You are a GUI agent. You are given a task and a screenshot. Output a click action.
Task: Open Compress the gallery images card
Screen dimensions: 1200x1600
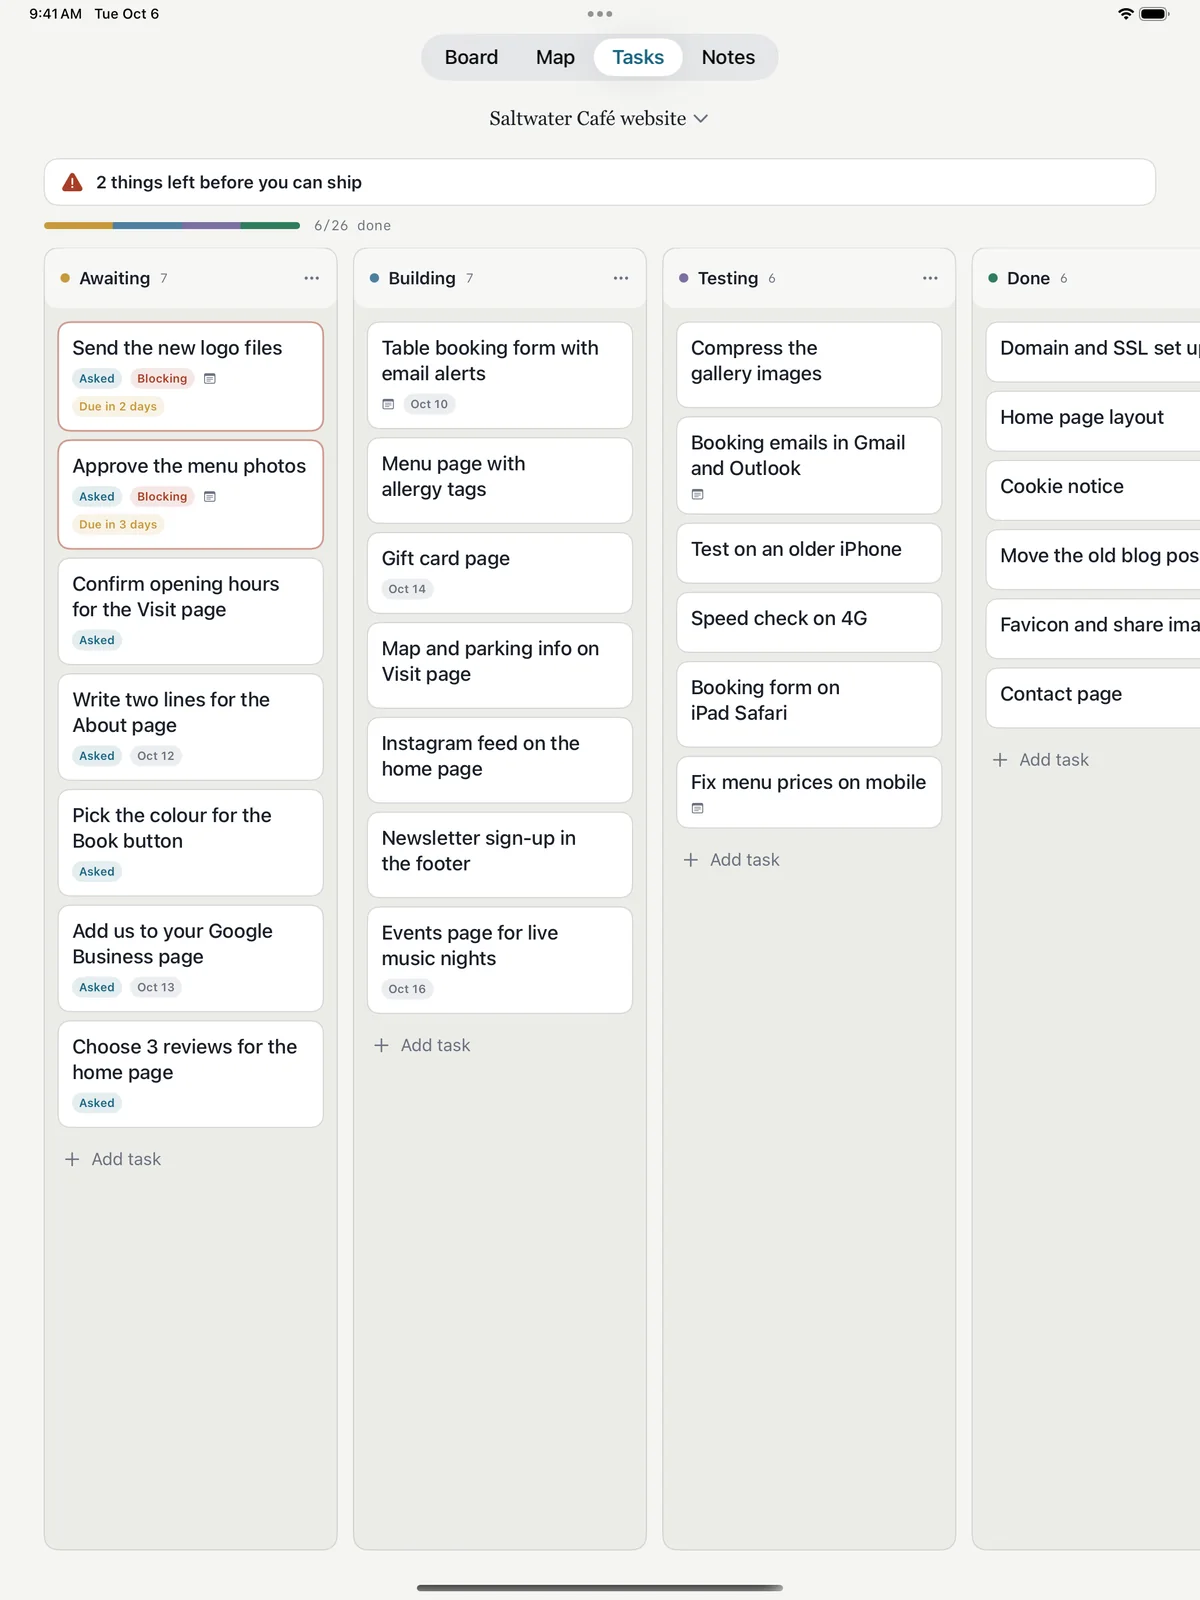(809, 364)
